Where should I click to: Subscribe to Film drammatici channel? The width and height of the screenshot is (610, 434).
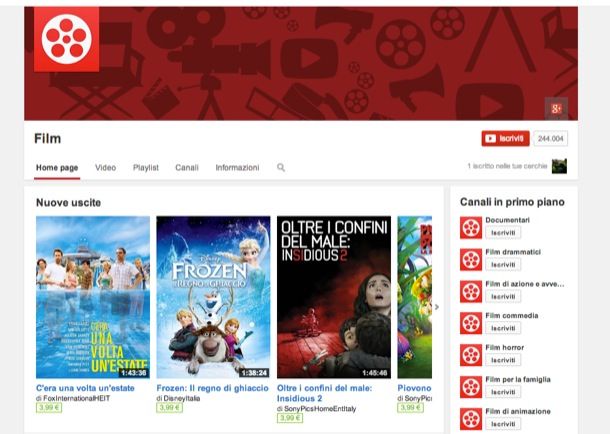(x=503, y=264)
